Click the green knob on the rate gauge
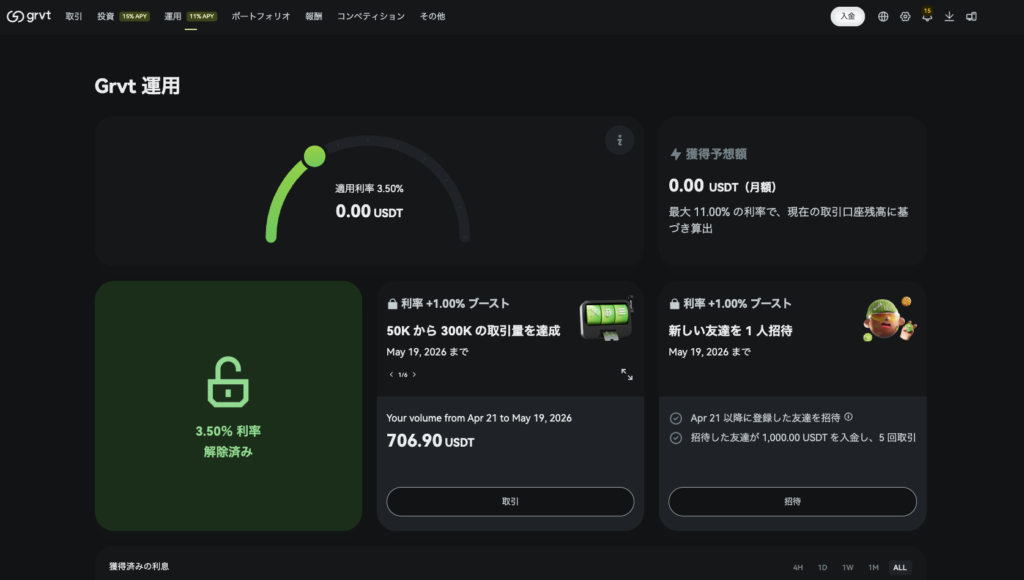 pyautogui.click(x=314, y=156)
